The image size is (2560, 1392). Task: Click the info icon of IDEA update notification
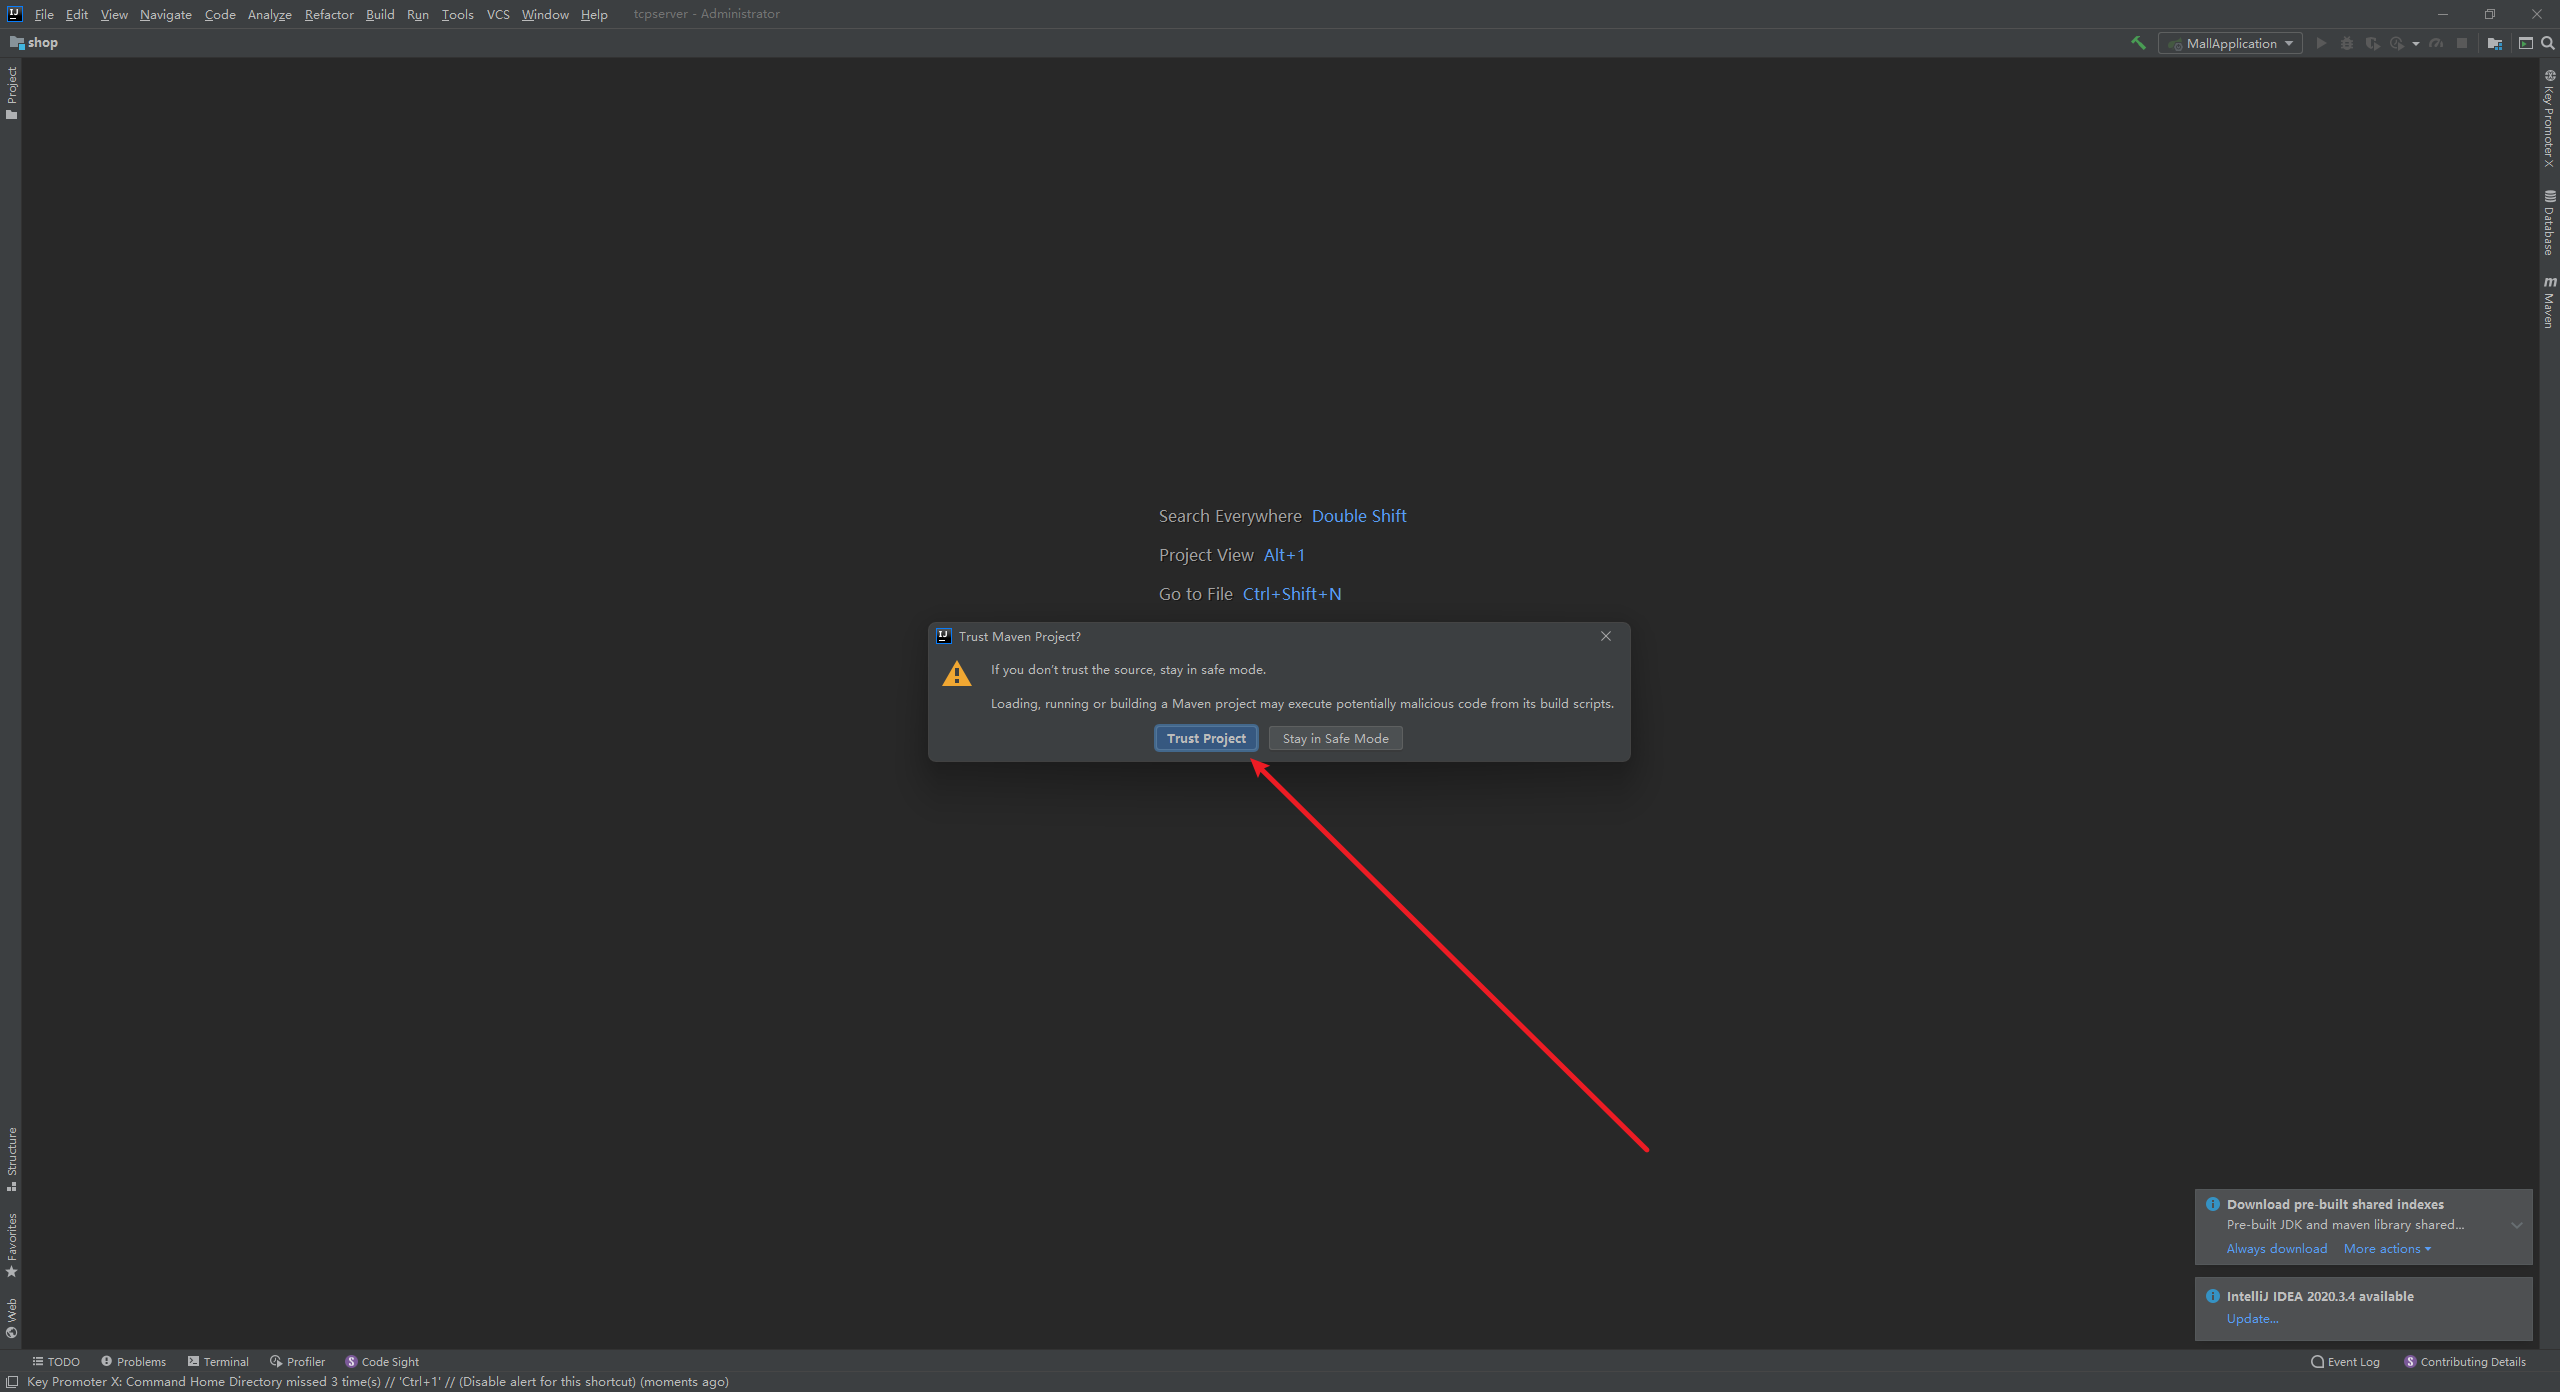(2212, 1296)
